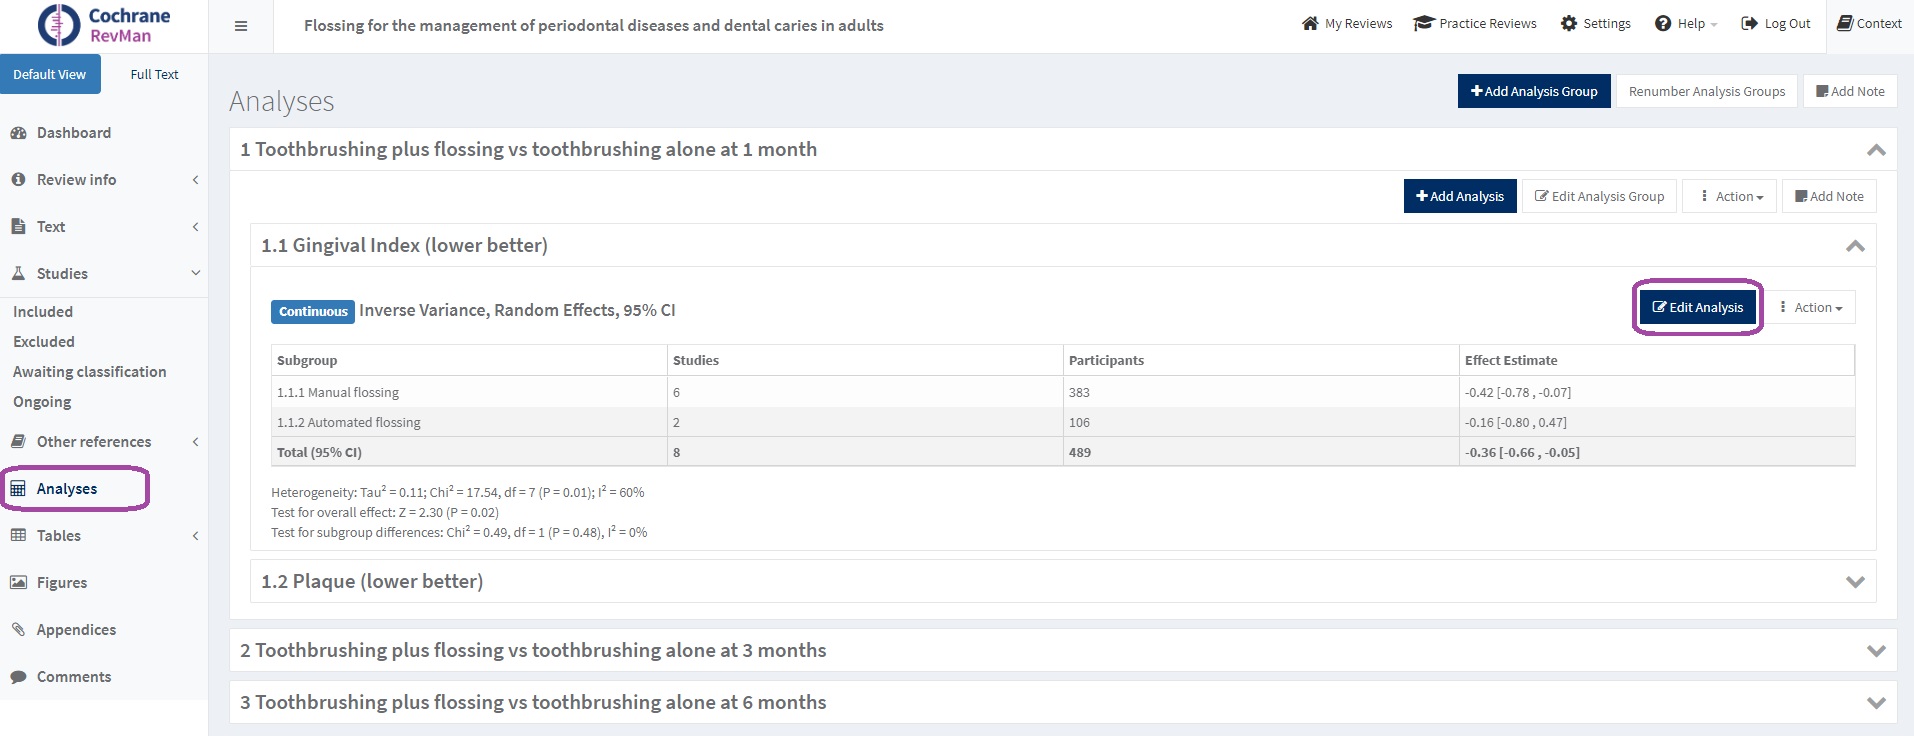This screenshot has width=1914, height=736.
Task: Open Included studies list
Action: [43, 312]
